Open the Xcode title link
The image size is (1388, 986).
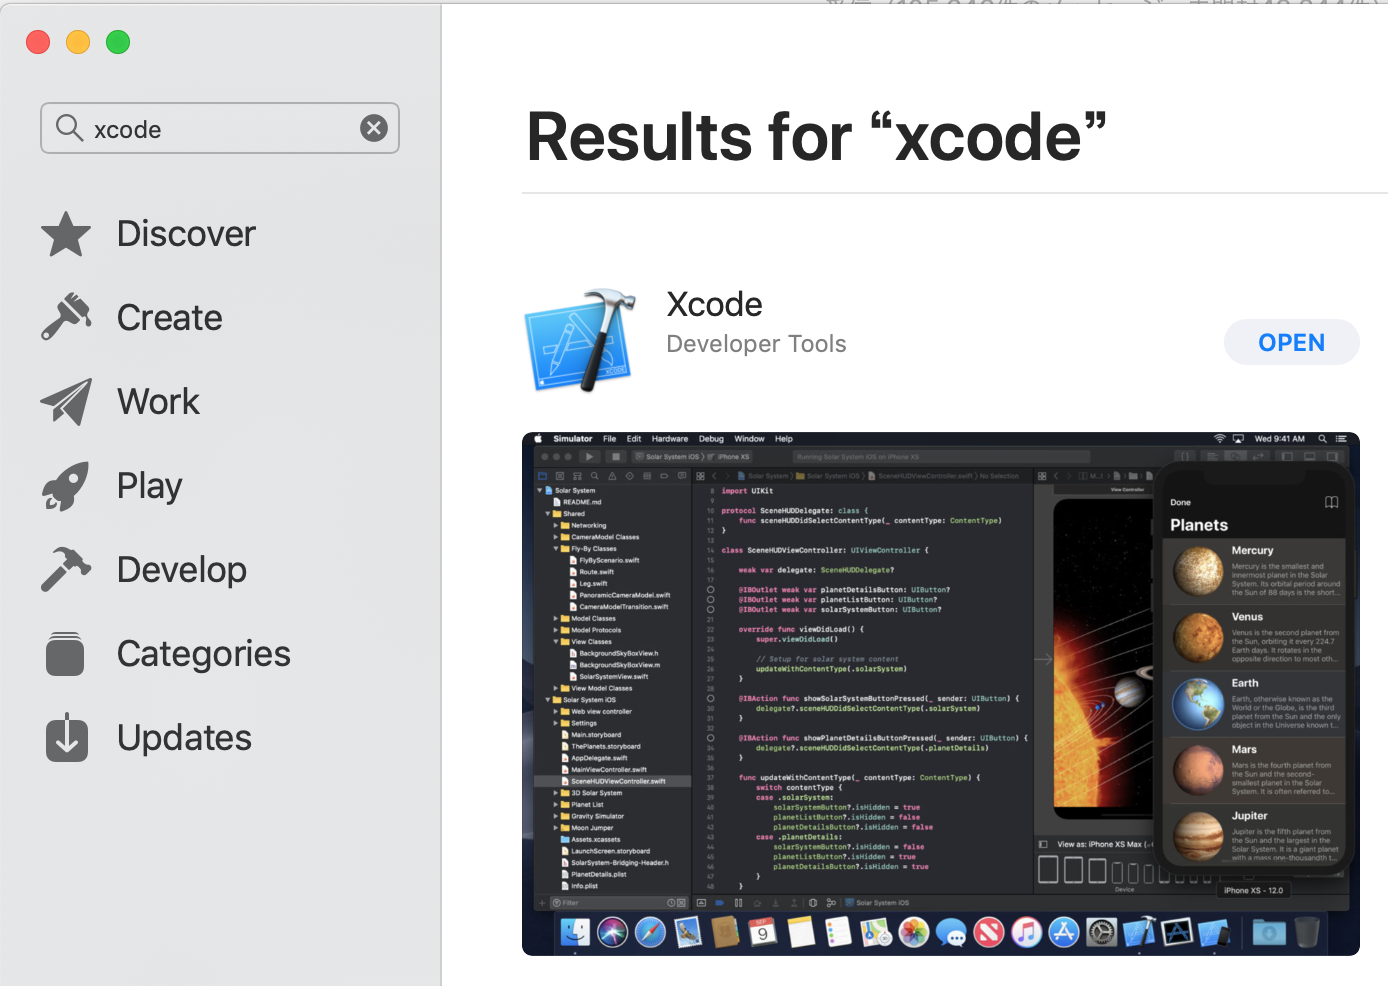coord(714,304)
